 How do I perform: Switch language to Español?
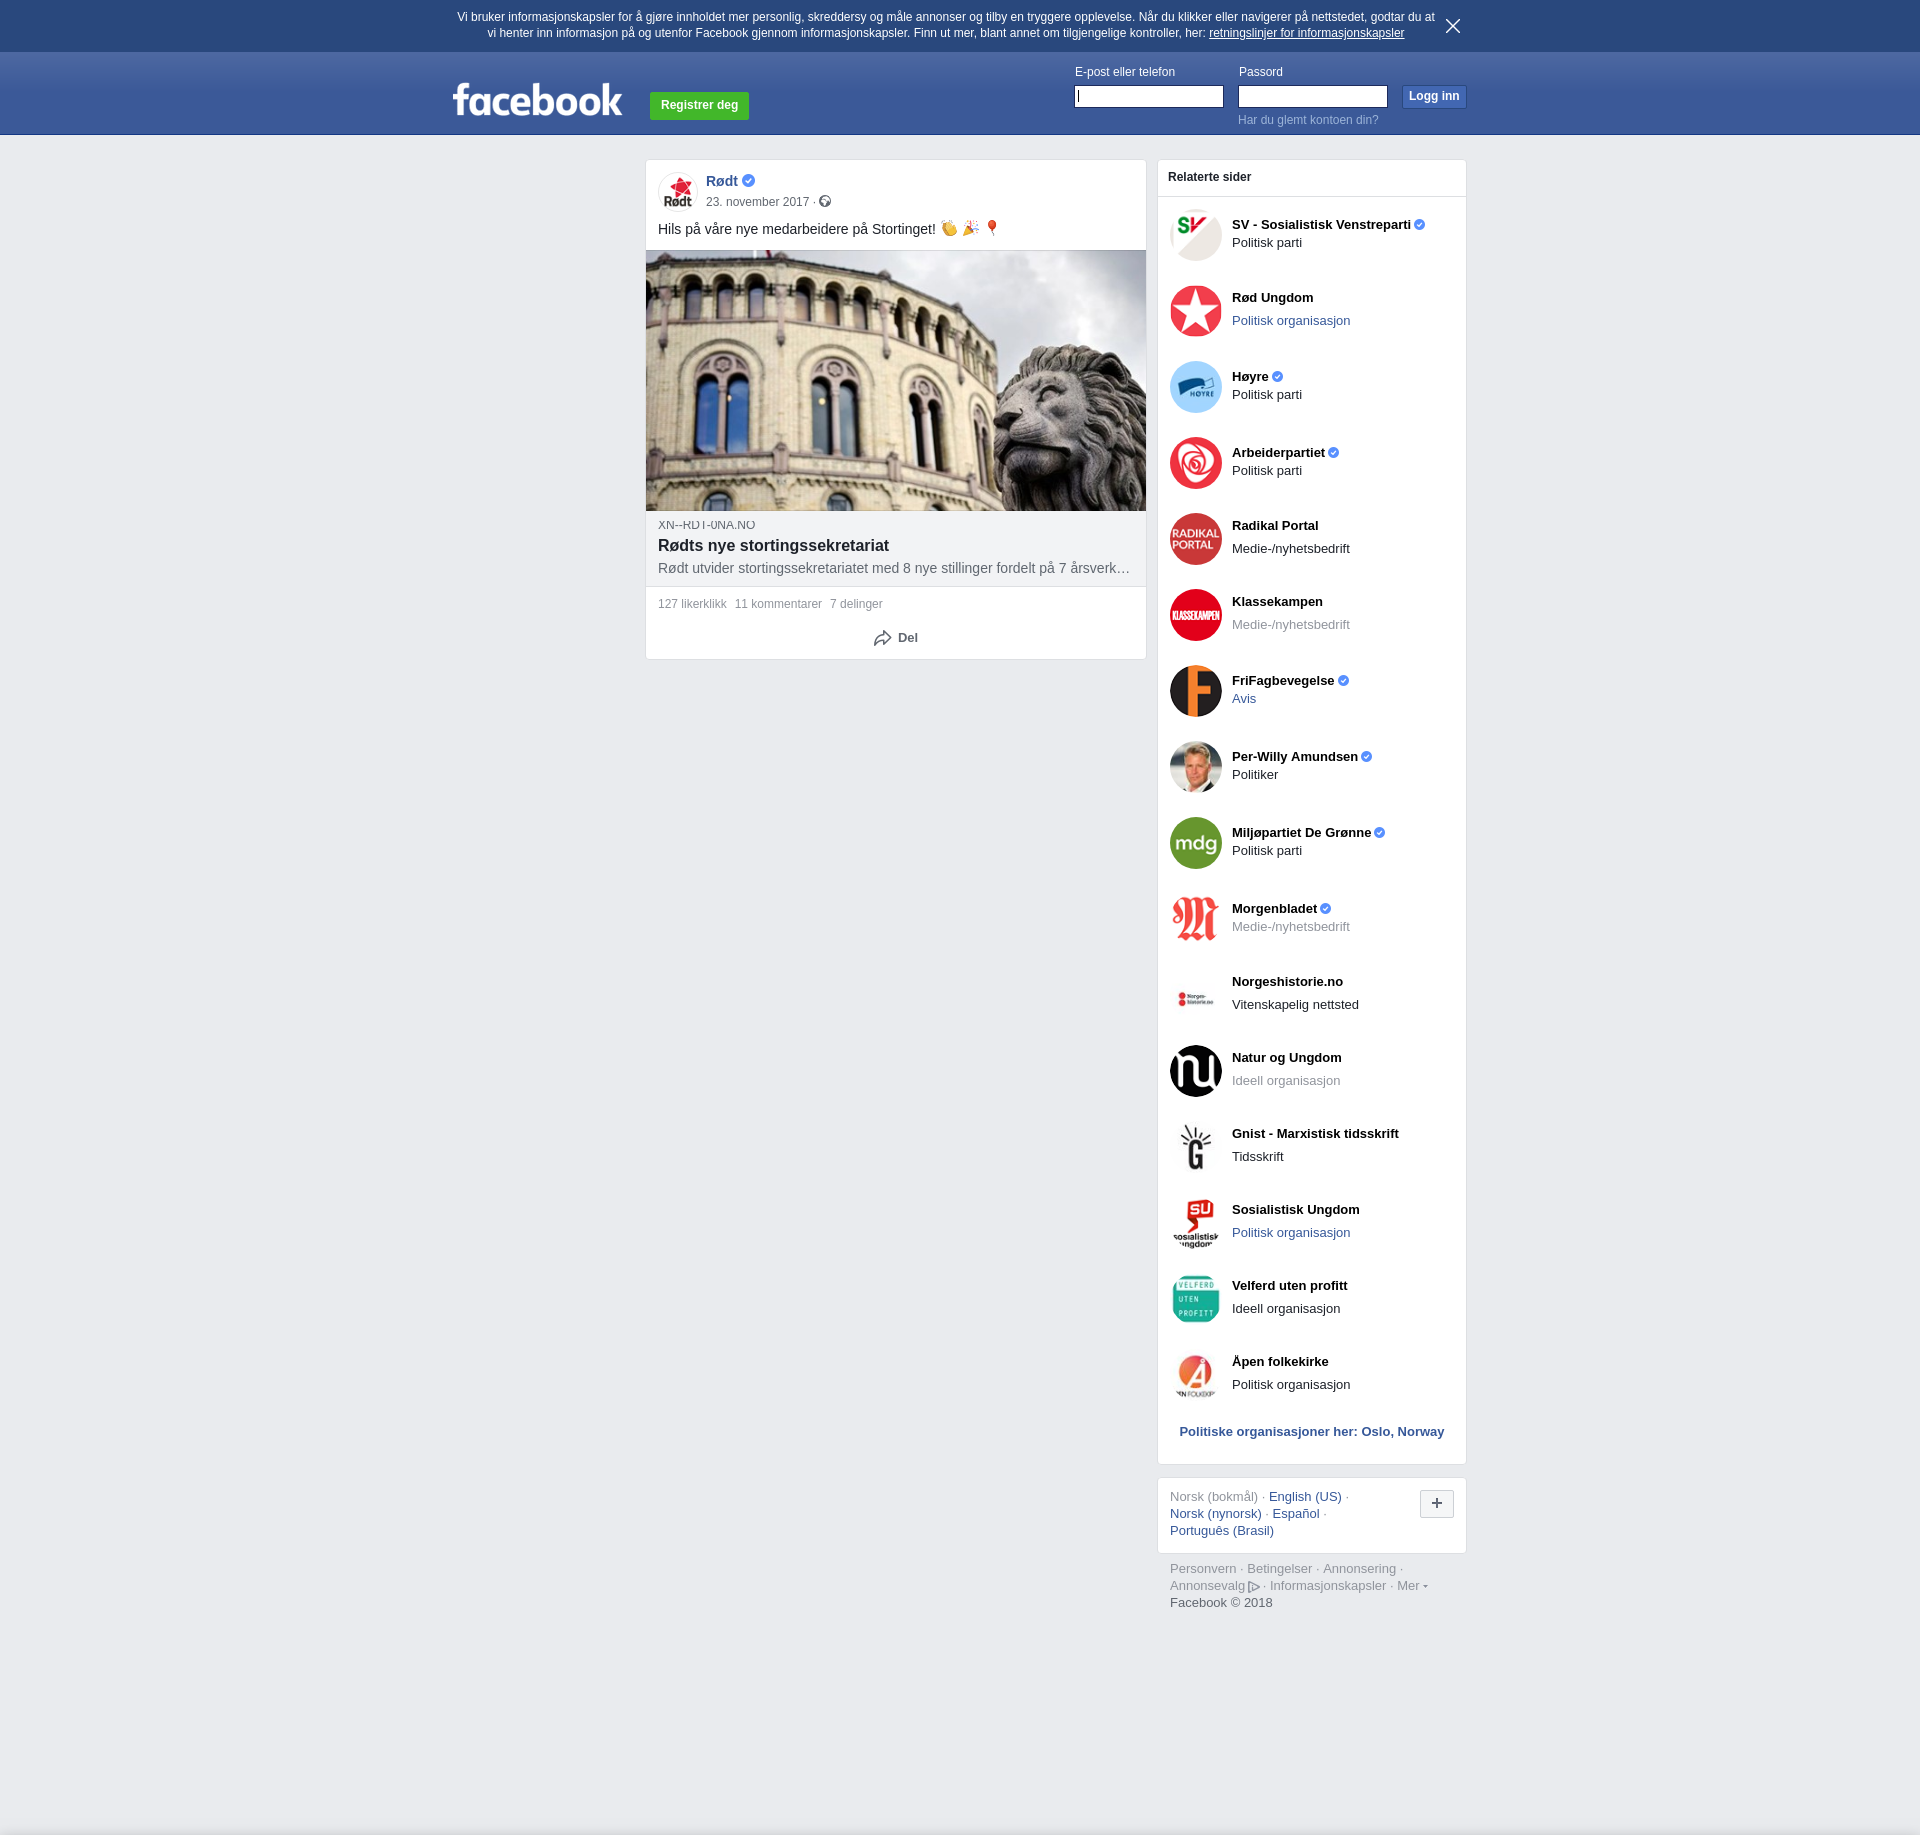(x=1296, y=1514)
